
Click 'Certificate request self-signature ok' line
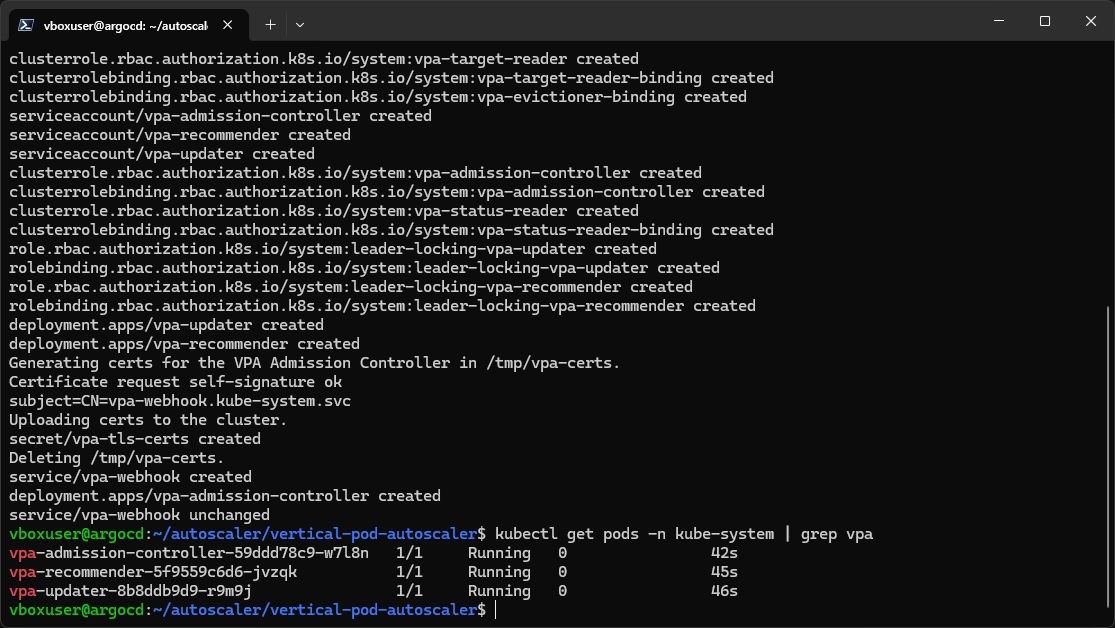point(176,381)
